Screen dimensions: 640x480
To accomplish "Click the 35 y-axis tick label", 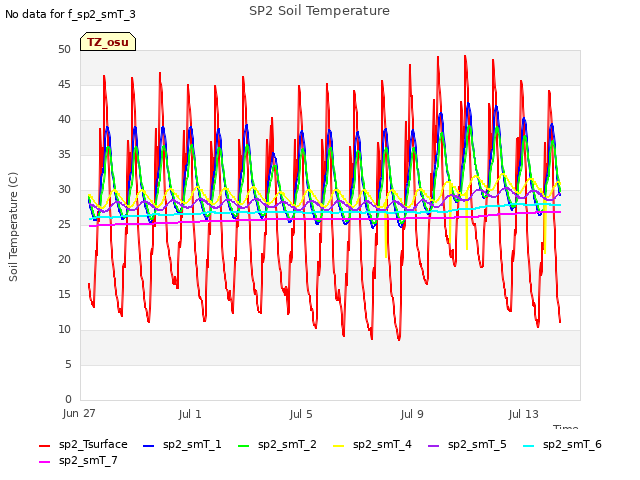I will click(x=64, y=154).
